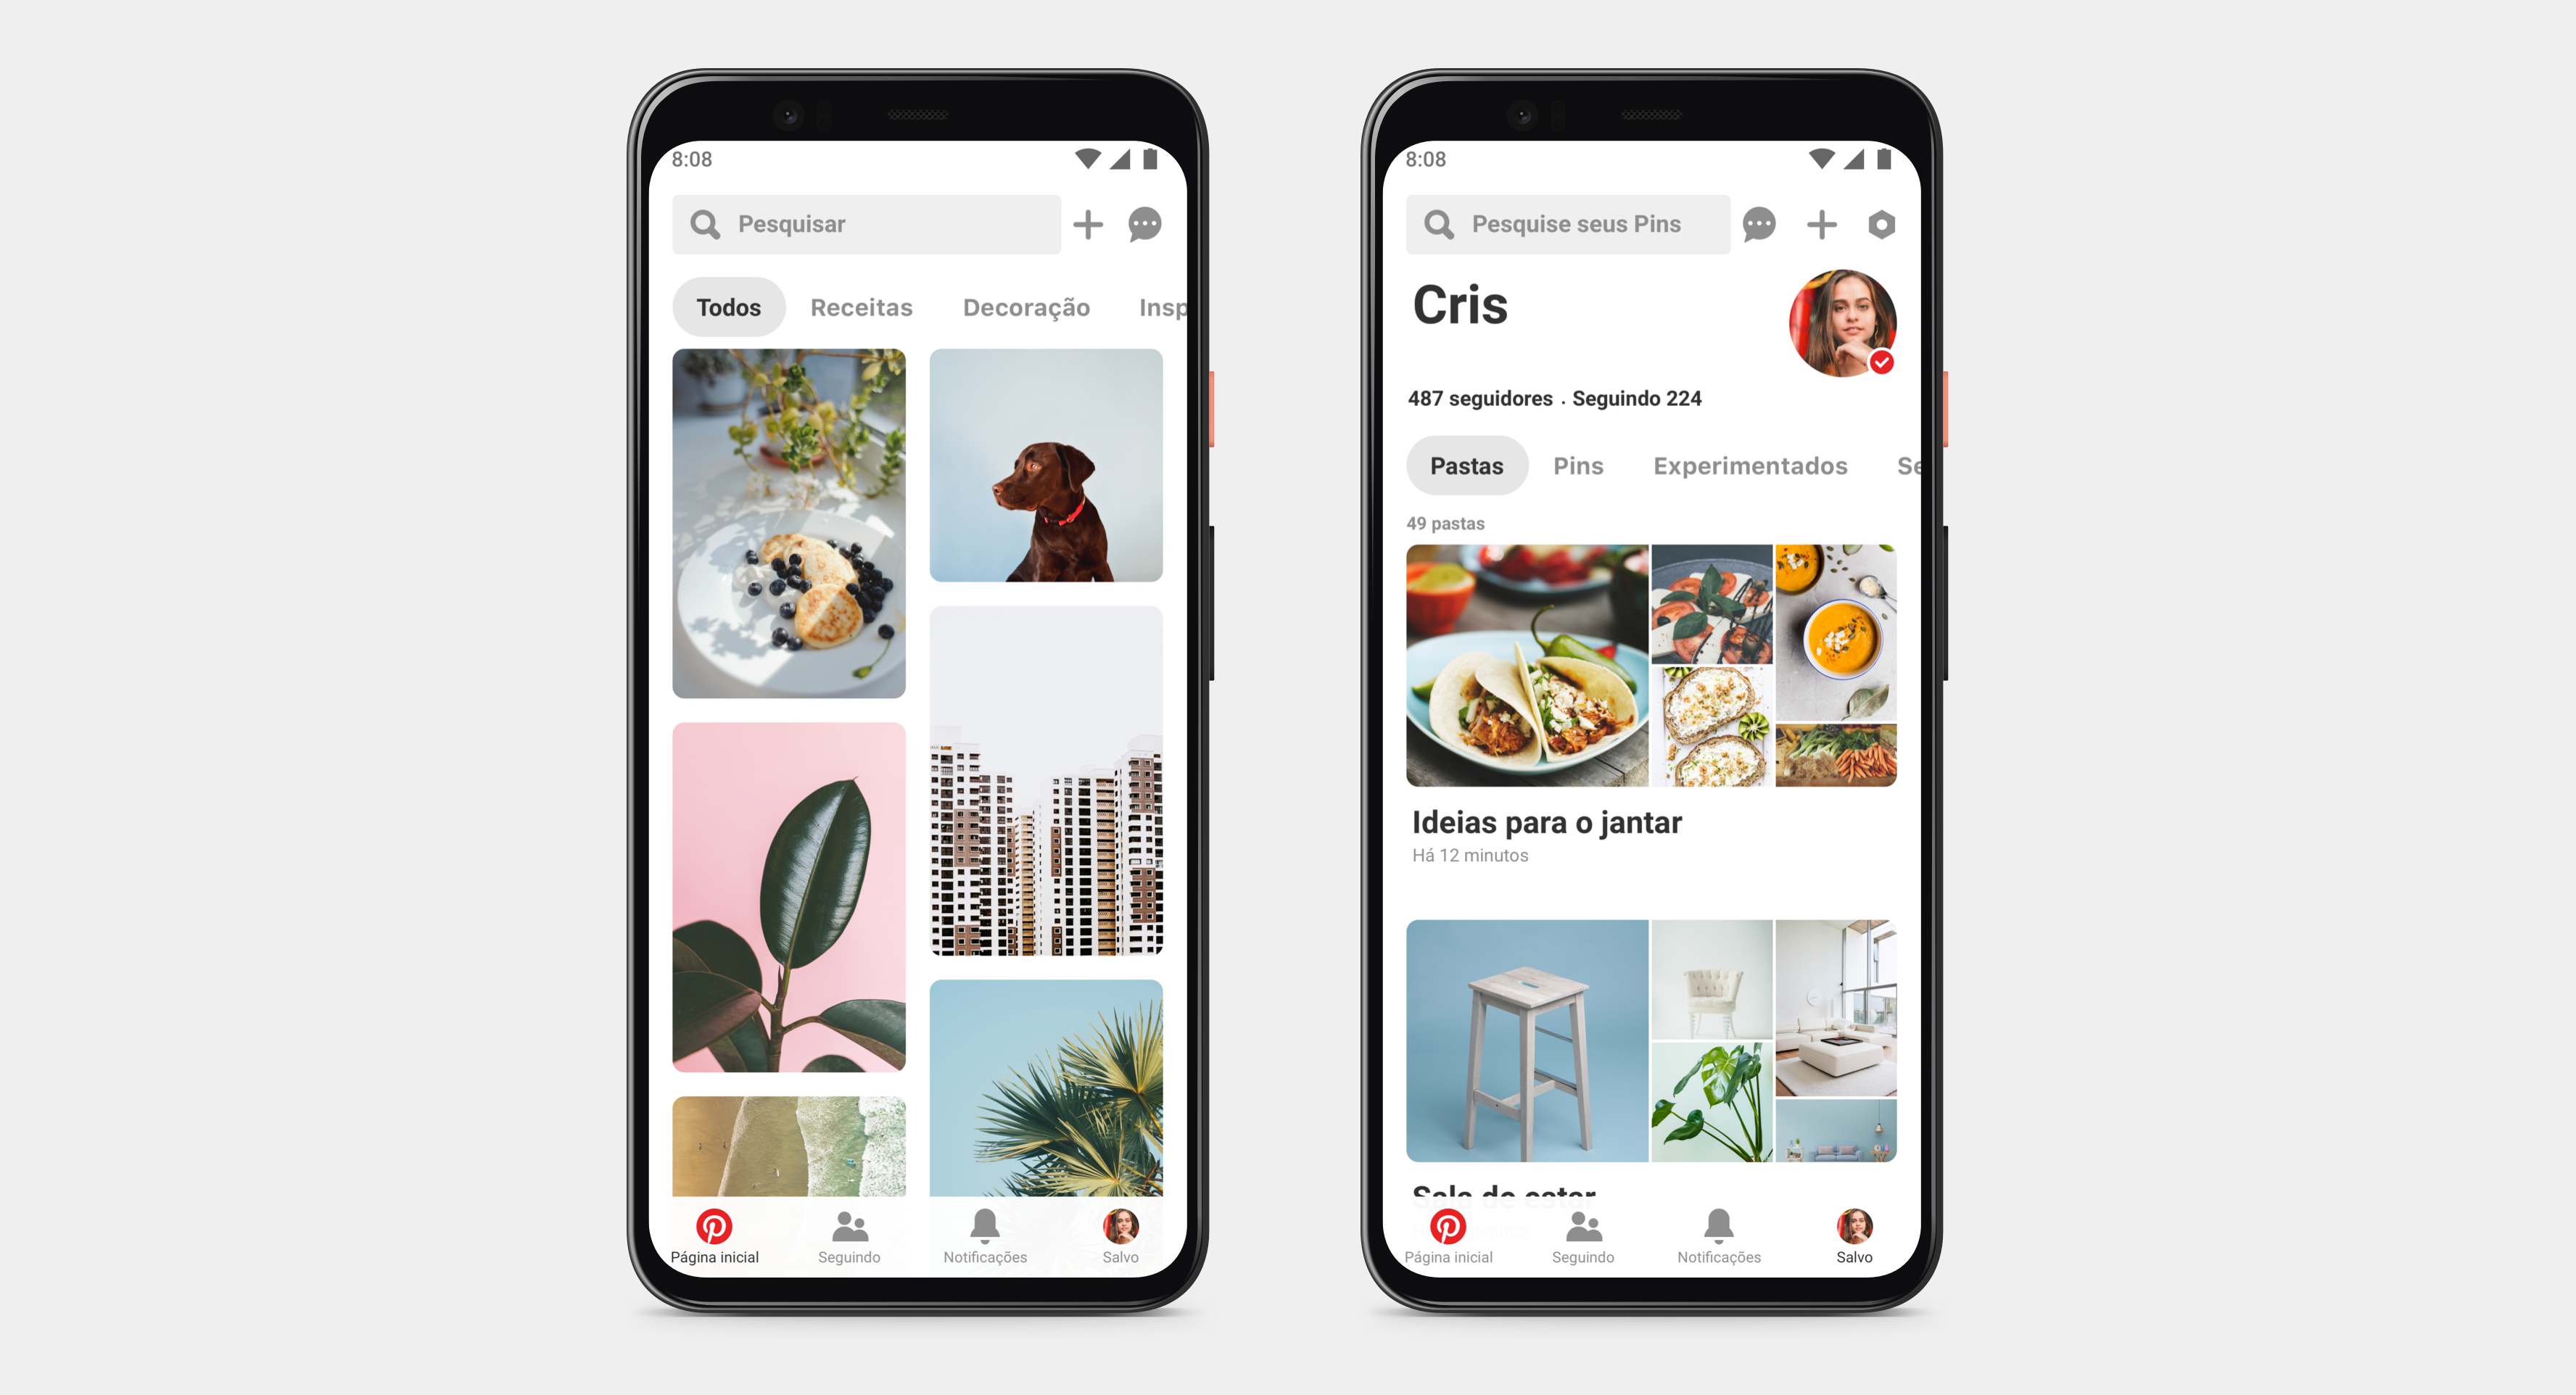Screen dimensions: 2576x1395
Task: Expand the Inspi filter tab left screen
Action: click(x=1159, y=307)
